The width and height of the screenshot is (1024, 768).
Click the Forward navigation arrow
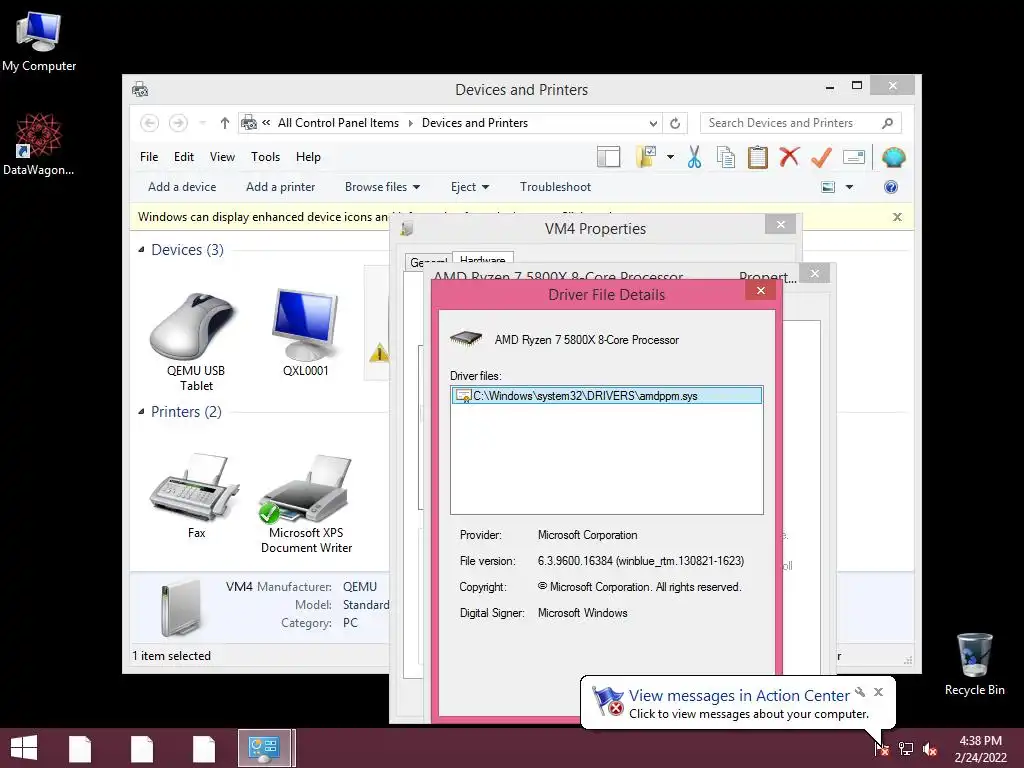(178, 123)
